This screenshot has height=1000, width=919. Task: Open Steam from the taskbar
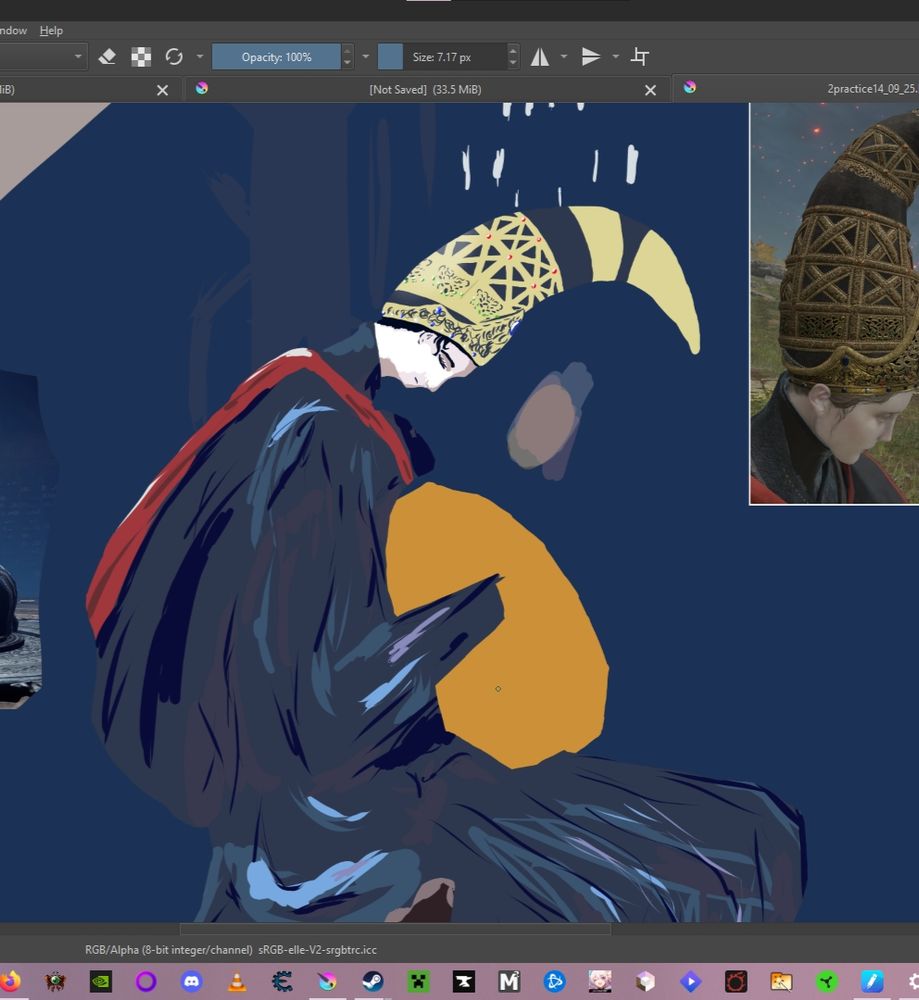pyautogui.click(x=369, y=980)
